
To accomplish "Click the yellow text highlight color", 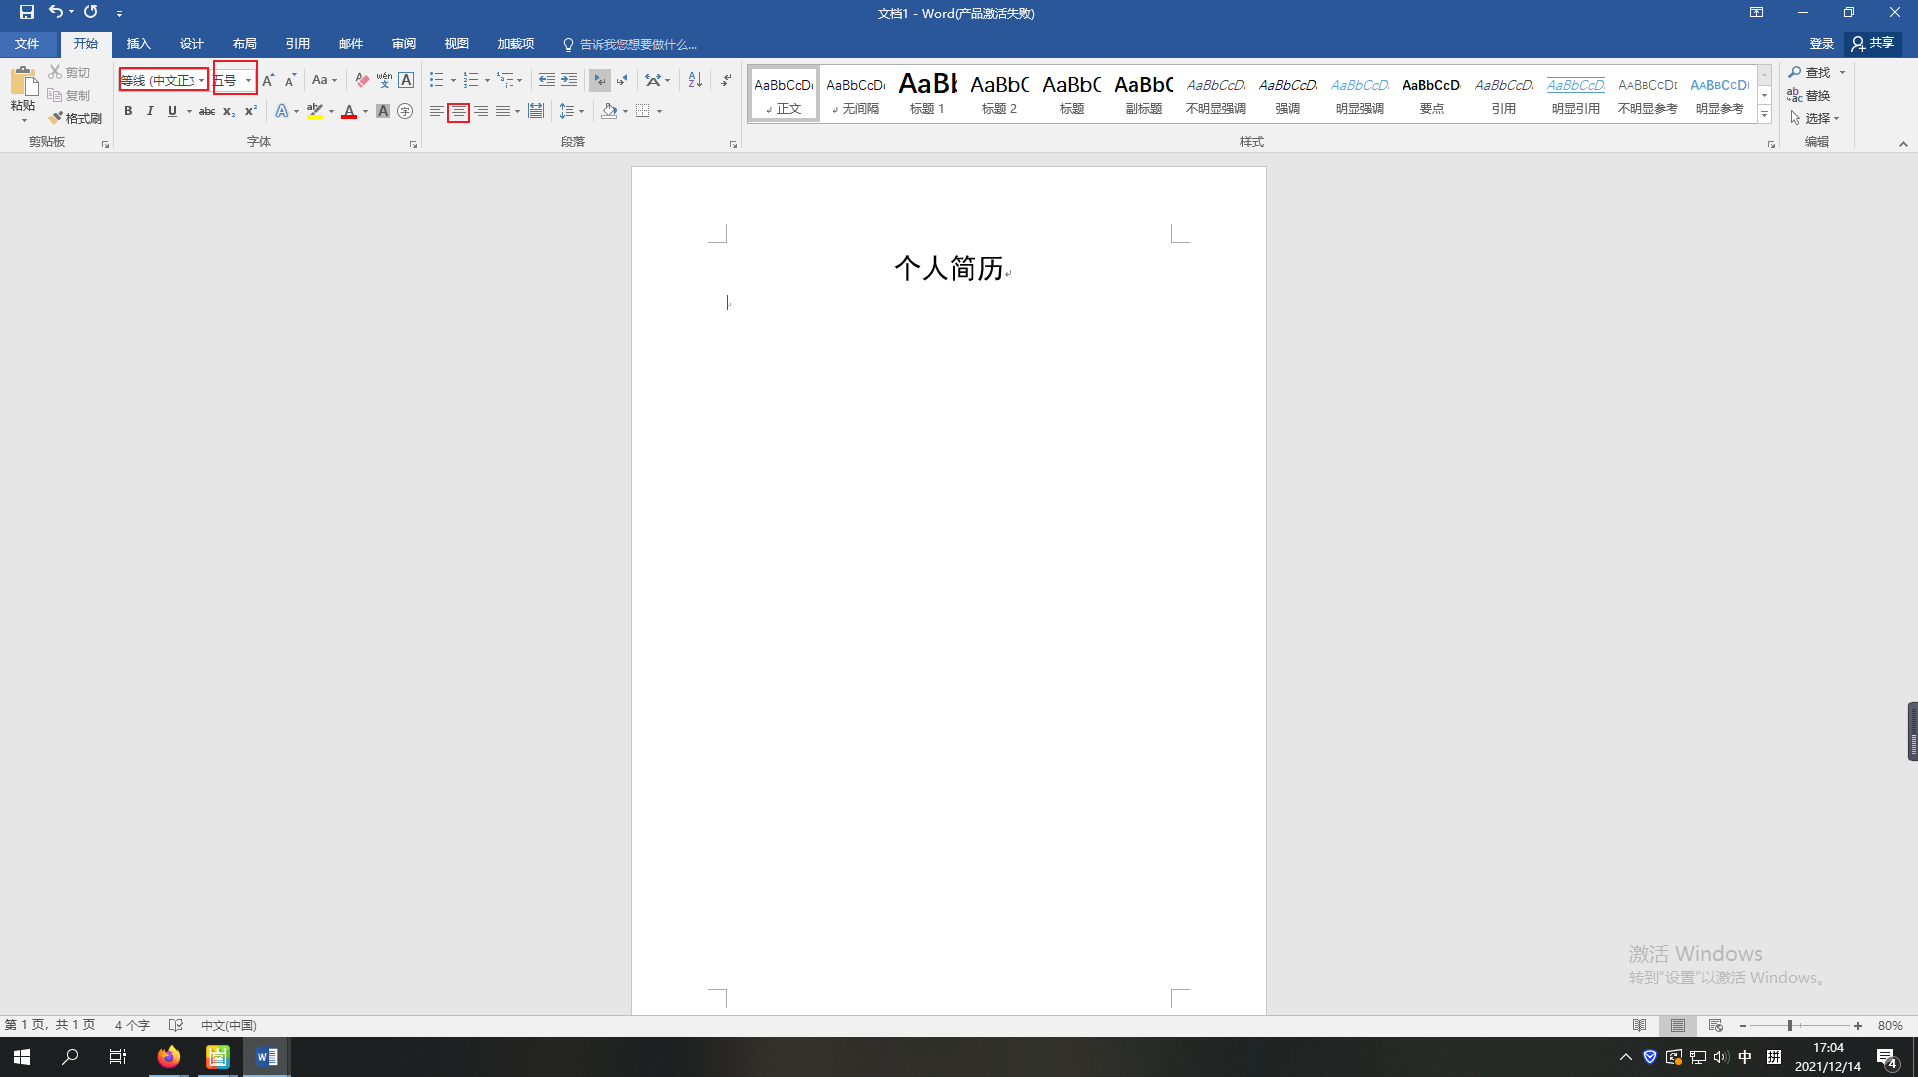I will pos(315,111).
